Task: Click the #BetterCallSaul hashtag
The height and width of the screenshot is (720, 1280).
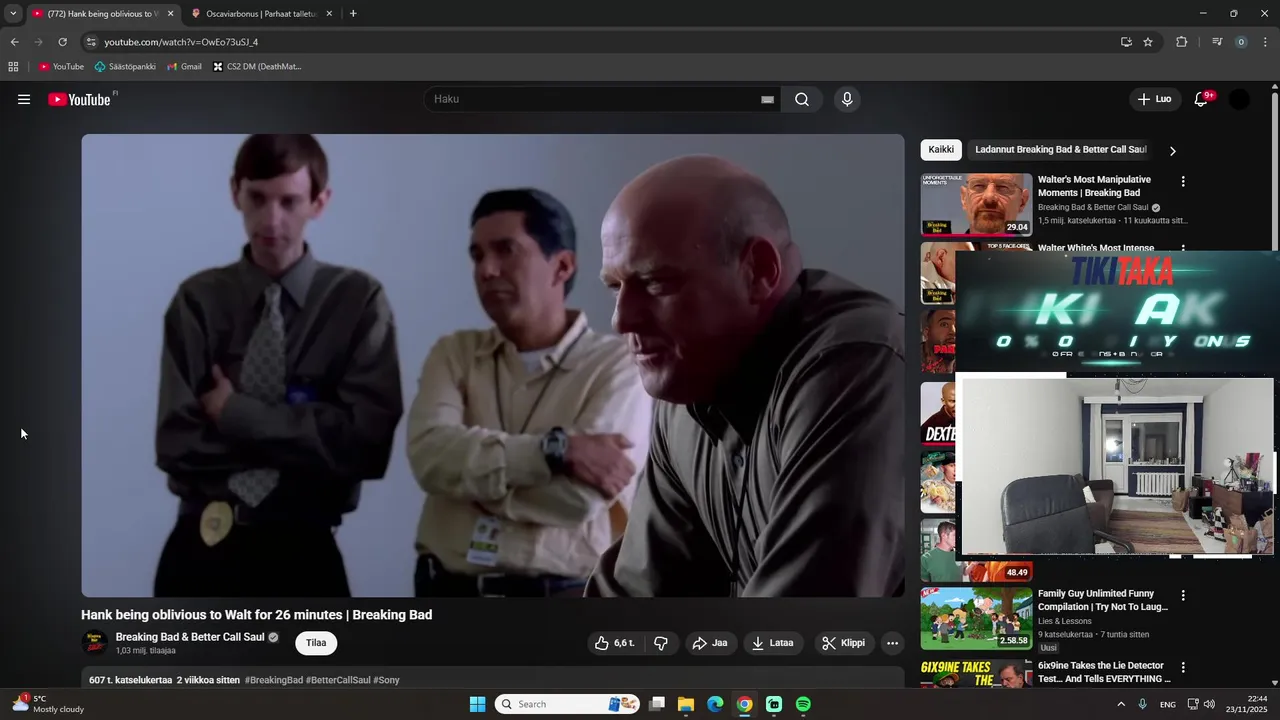Action: click(x=338, y=680)
